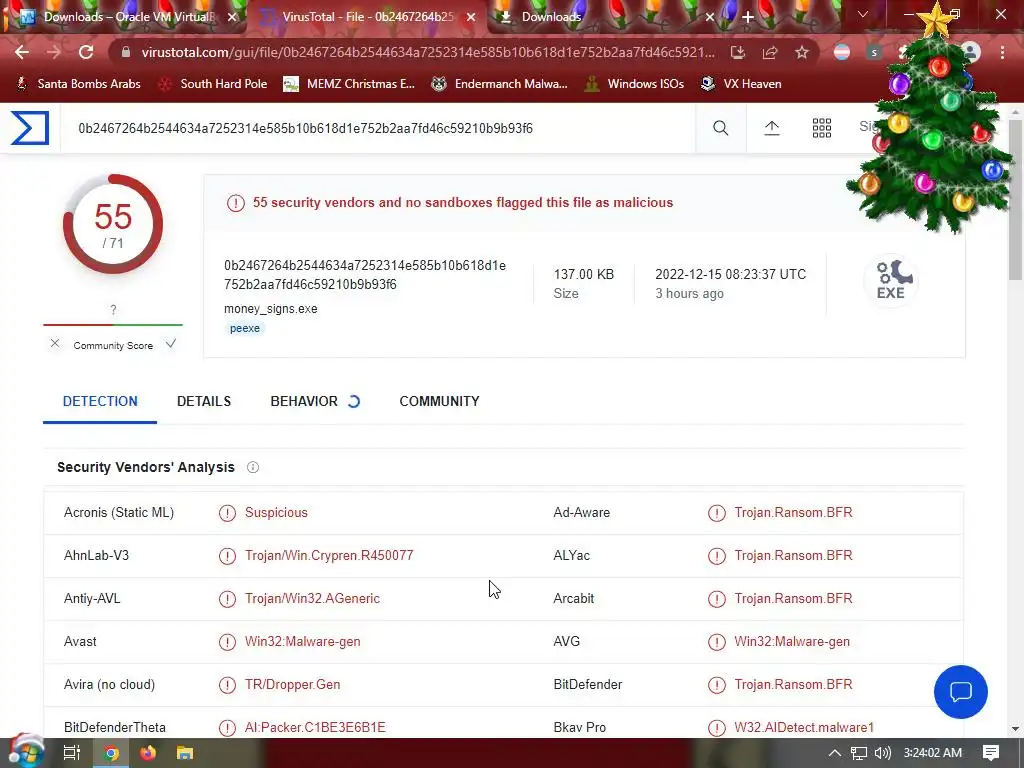Click alert icon beside Acronis Suspicious result
This screenshot has width=1024, height=768.
(227, 513)
